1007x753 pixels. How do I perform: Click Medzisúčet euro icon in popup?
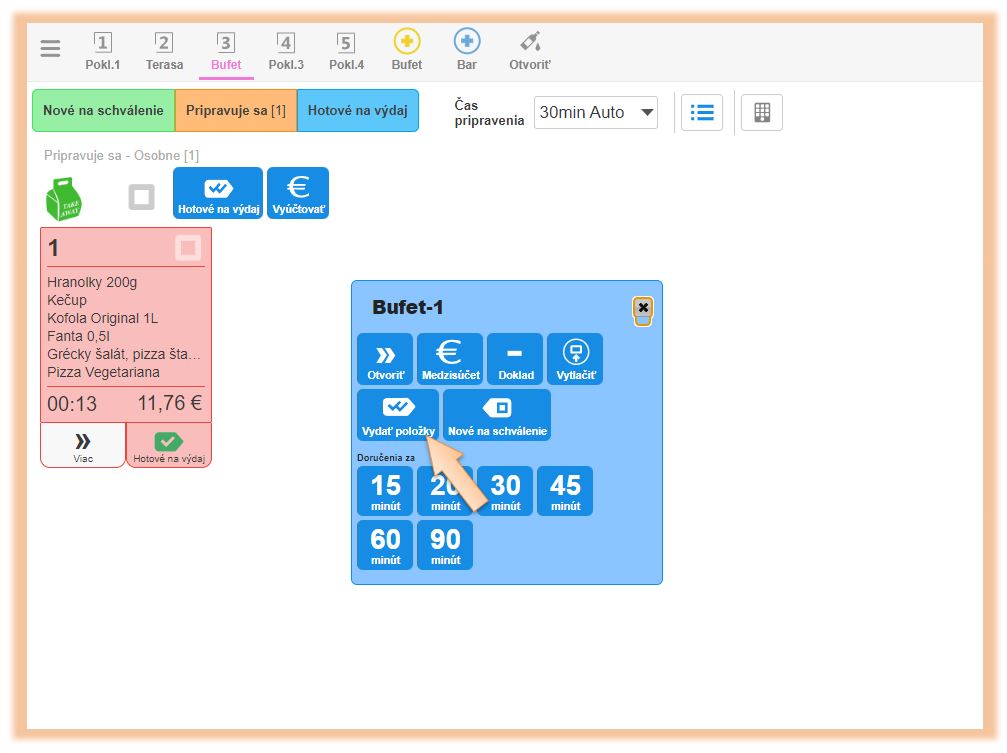pos(450,359)
